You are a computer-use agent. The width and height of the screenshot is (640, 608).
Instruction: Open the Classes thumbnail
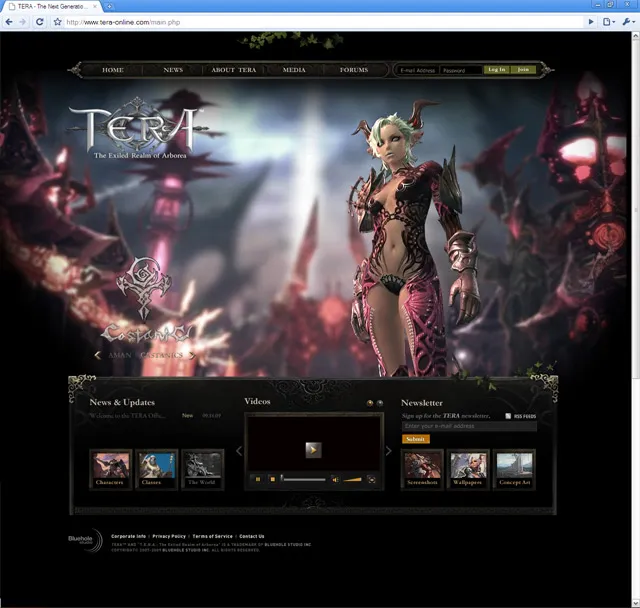pyautogui.click(x=156, y=469)
